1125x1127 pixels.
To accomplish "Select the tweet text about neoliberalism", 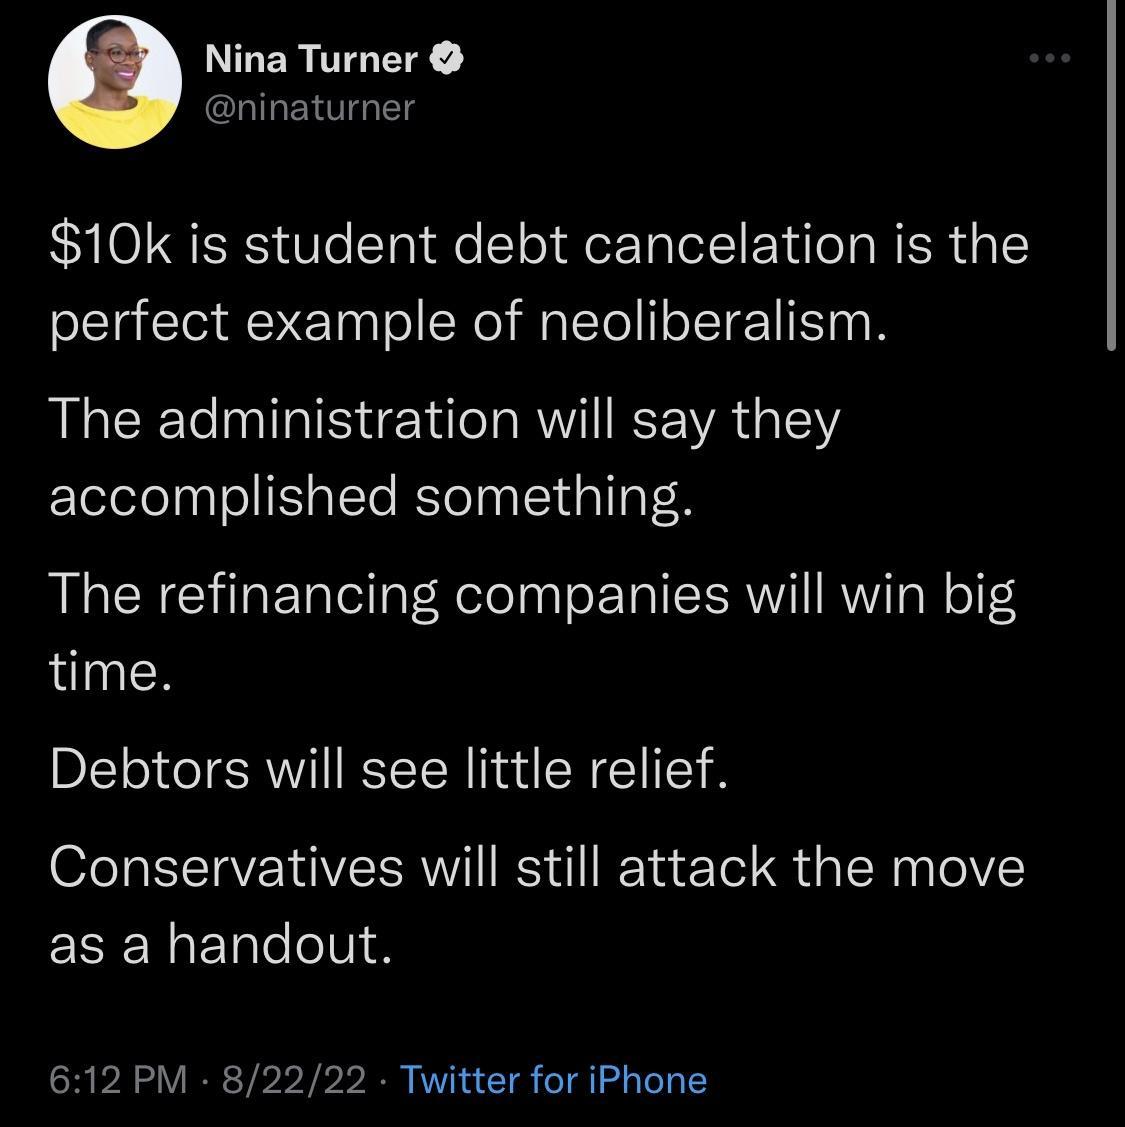I will pos(540,282).
